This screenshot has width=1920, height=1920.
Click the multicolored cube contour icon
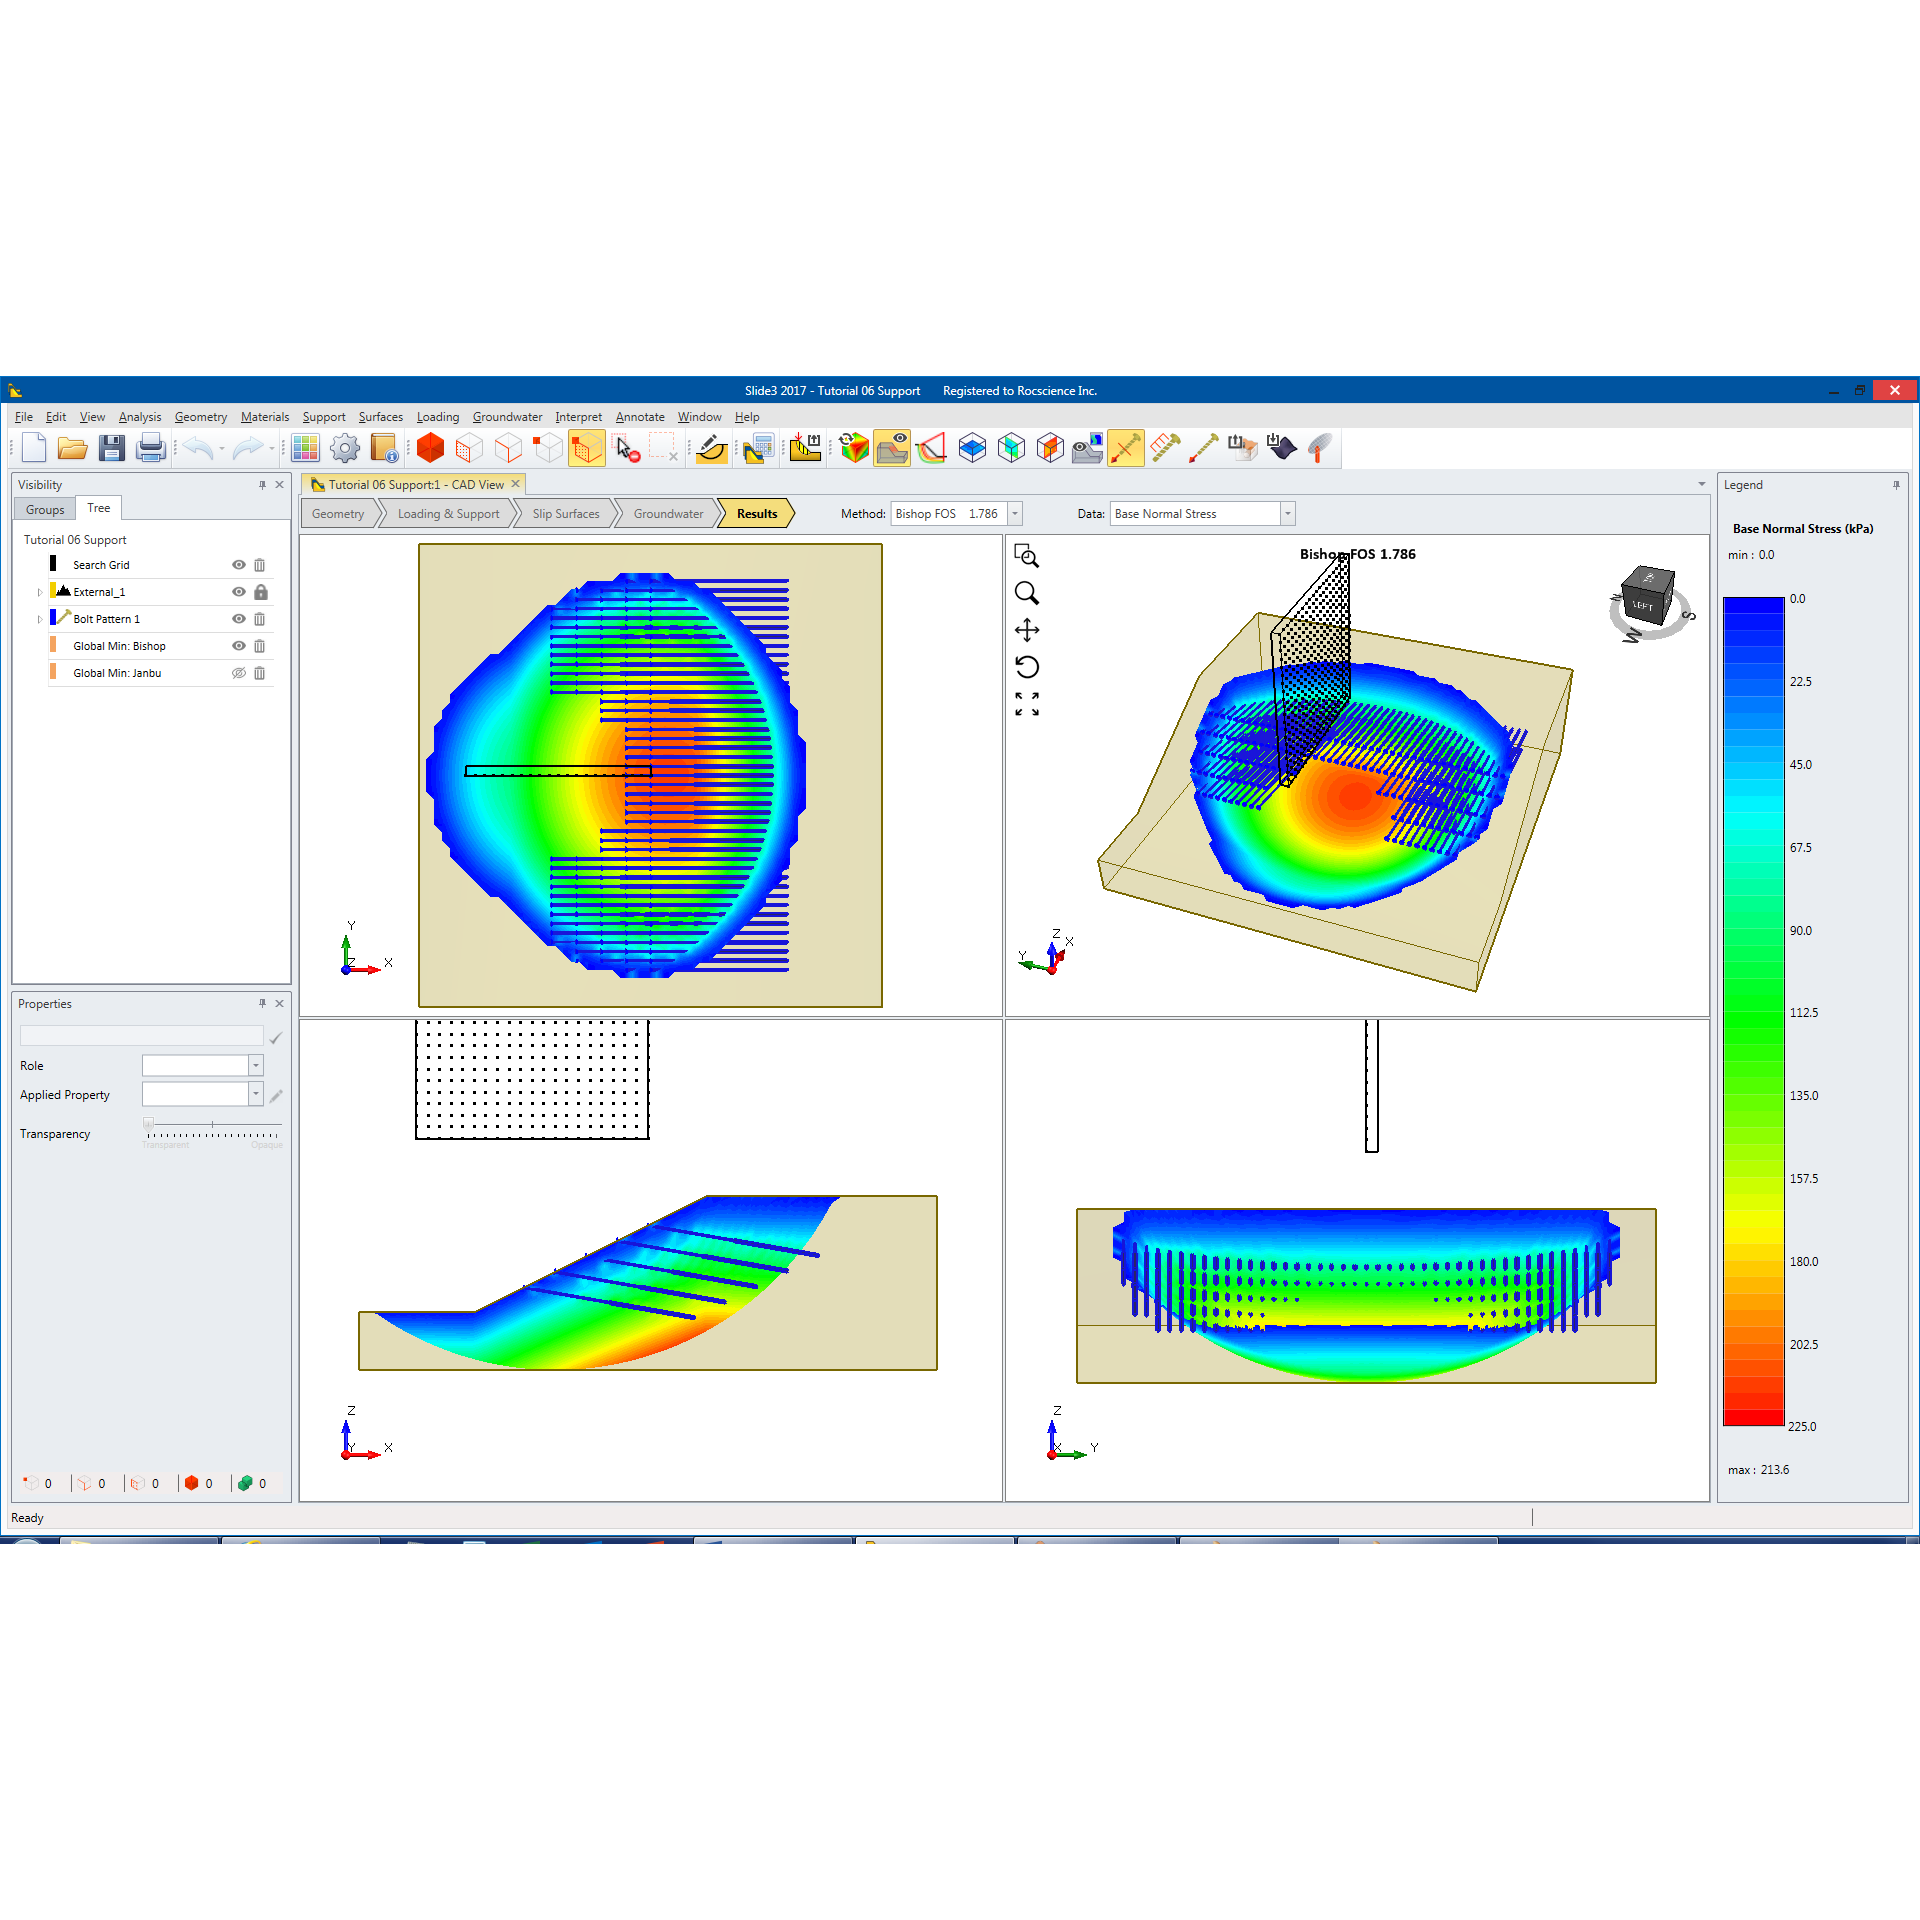point(854,448)
